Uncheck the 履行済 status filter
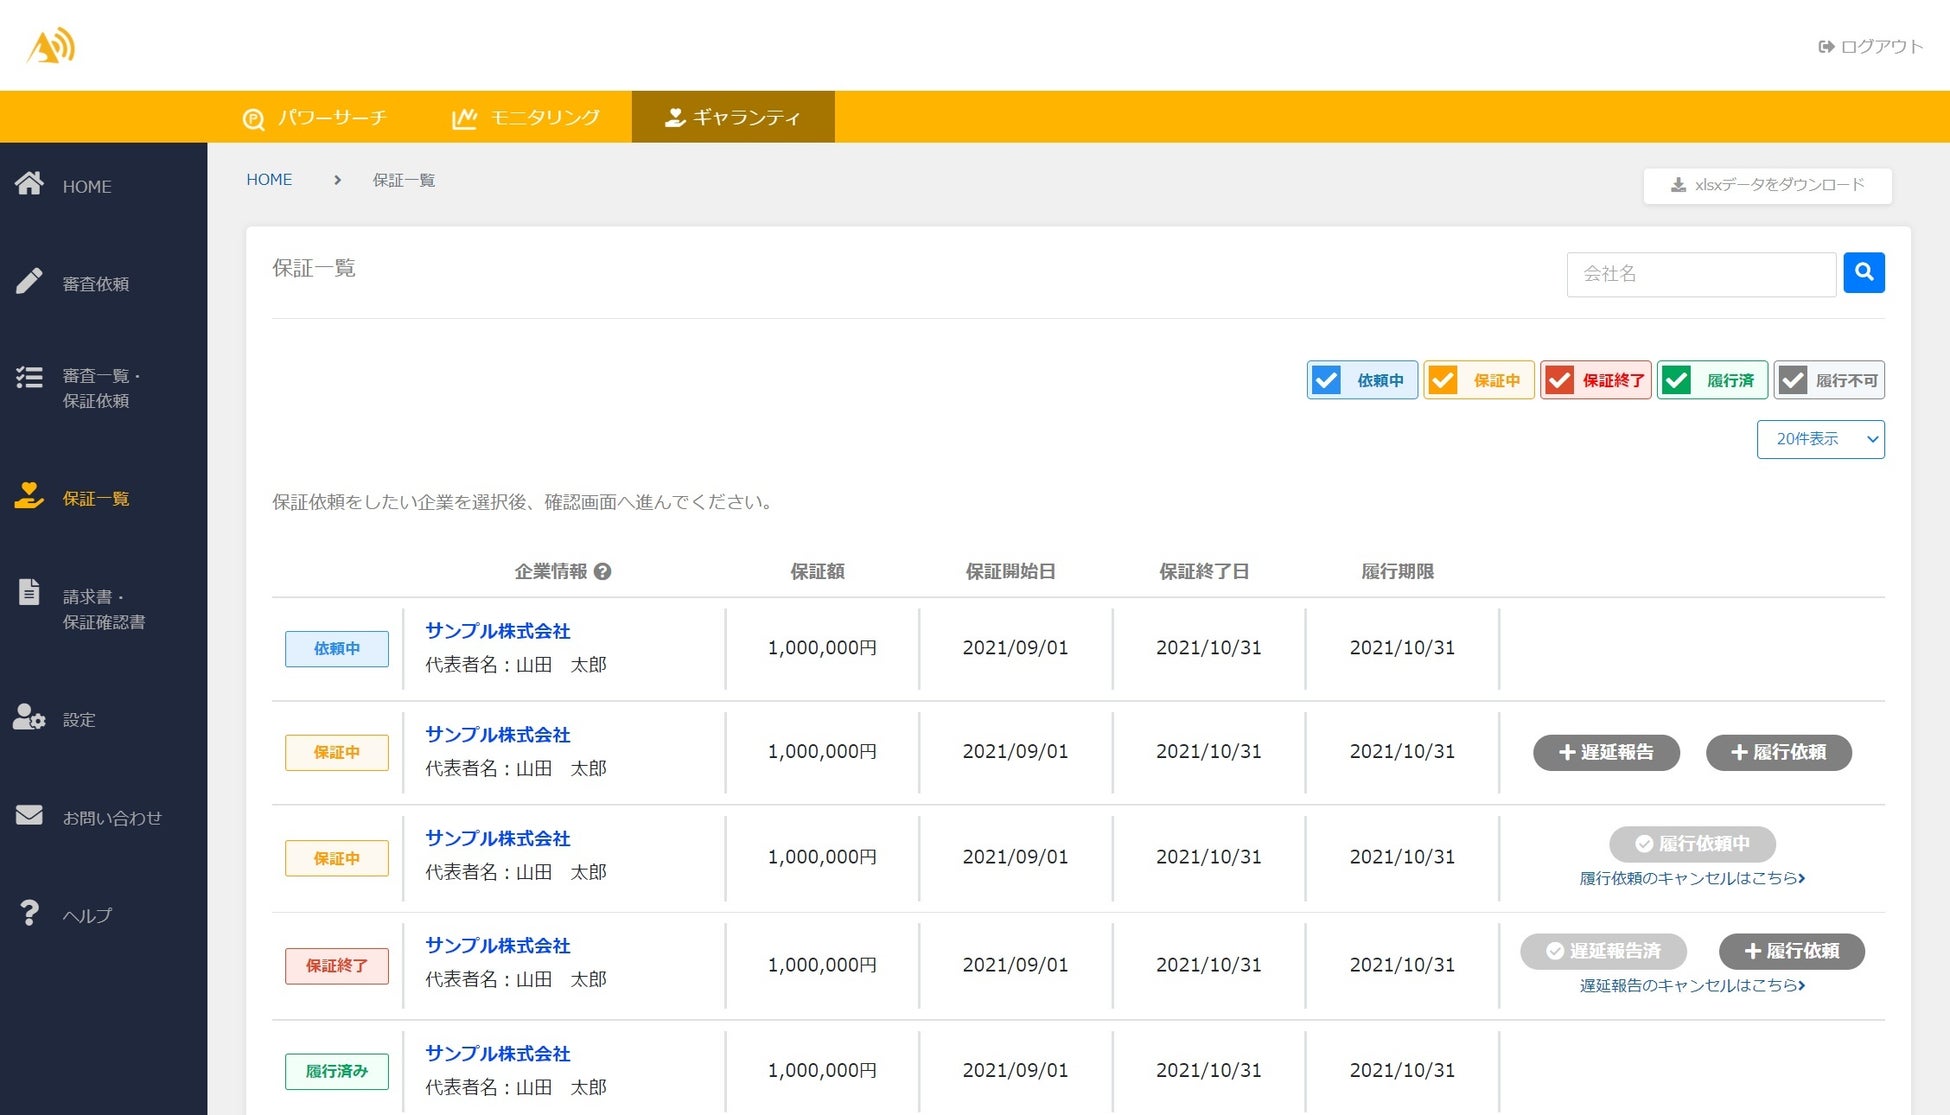The width and height of the screenshot is (1950, 1115). pos(1677,380)
